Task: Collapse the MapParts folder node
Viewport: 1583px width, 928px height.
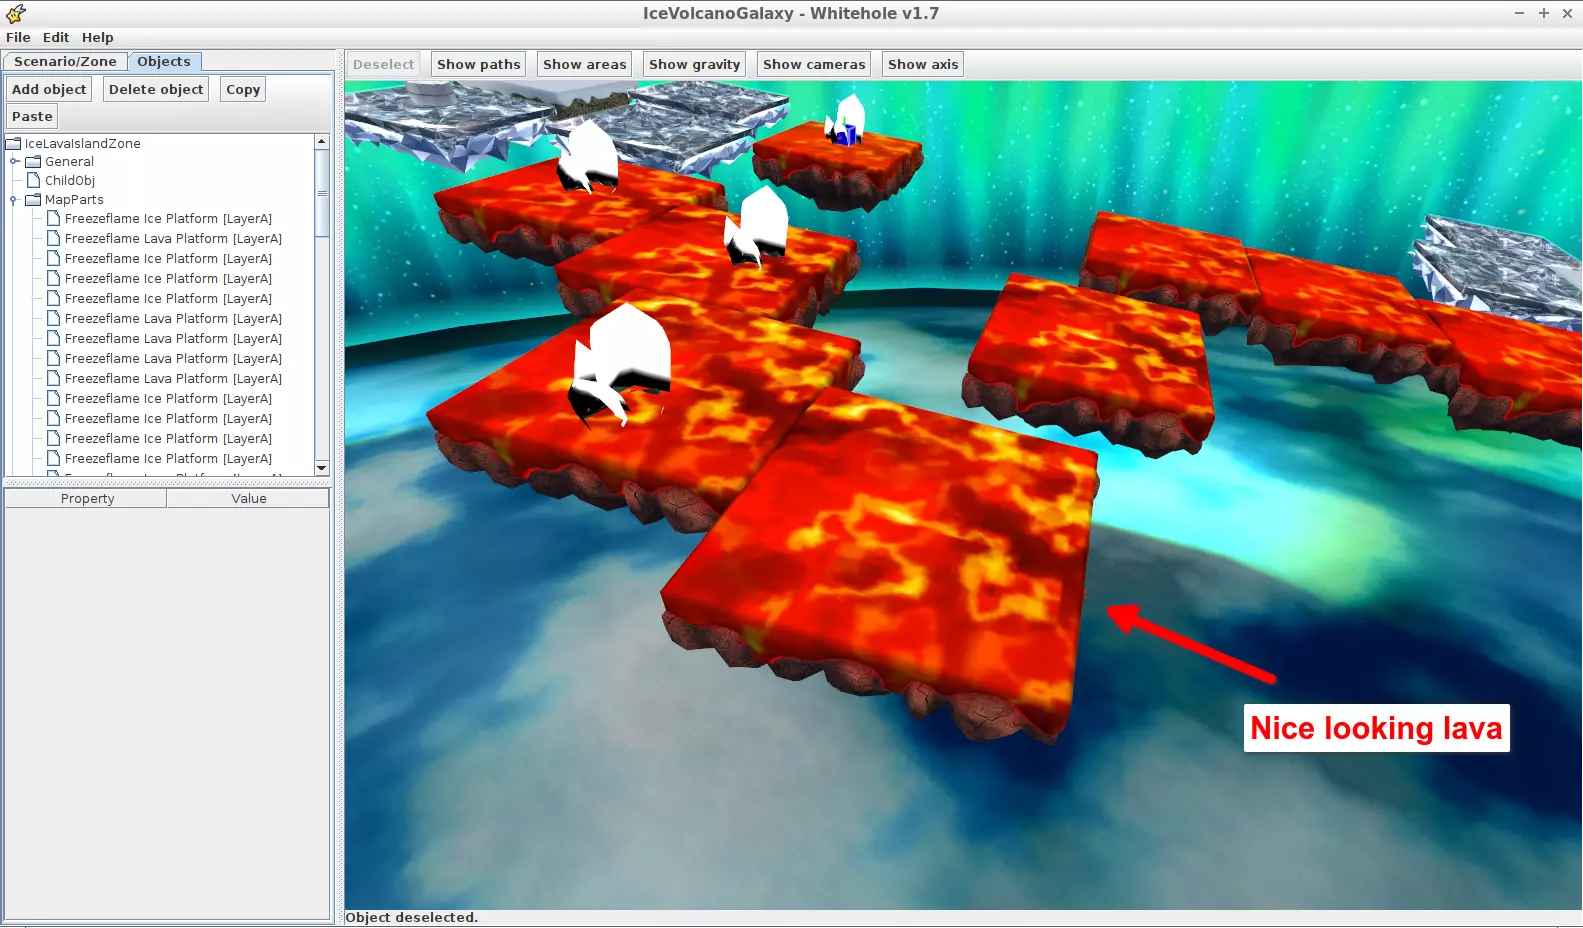Action: pos(14,200)
